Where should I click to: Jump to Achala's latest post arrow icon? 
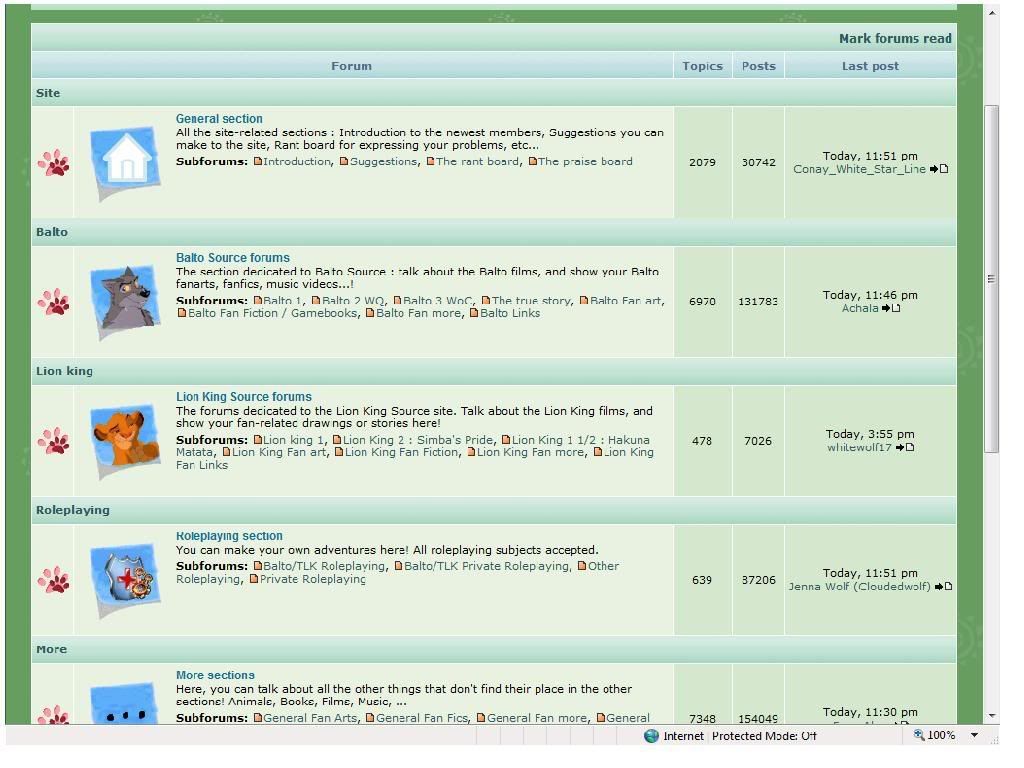[x=891, y=308]
